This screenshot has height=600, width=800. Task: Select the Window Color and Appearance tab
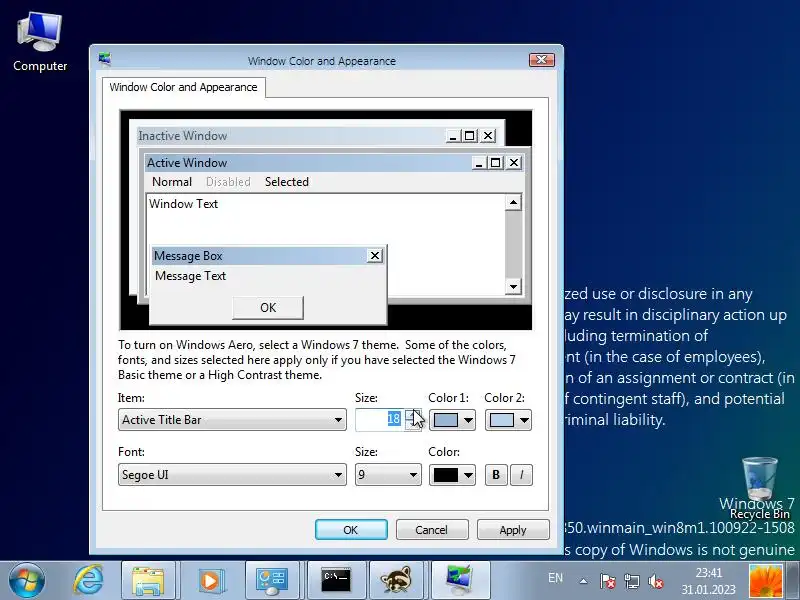(183, 87)
